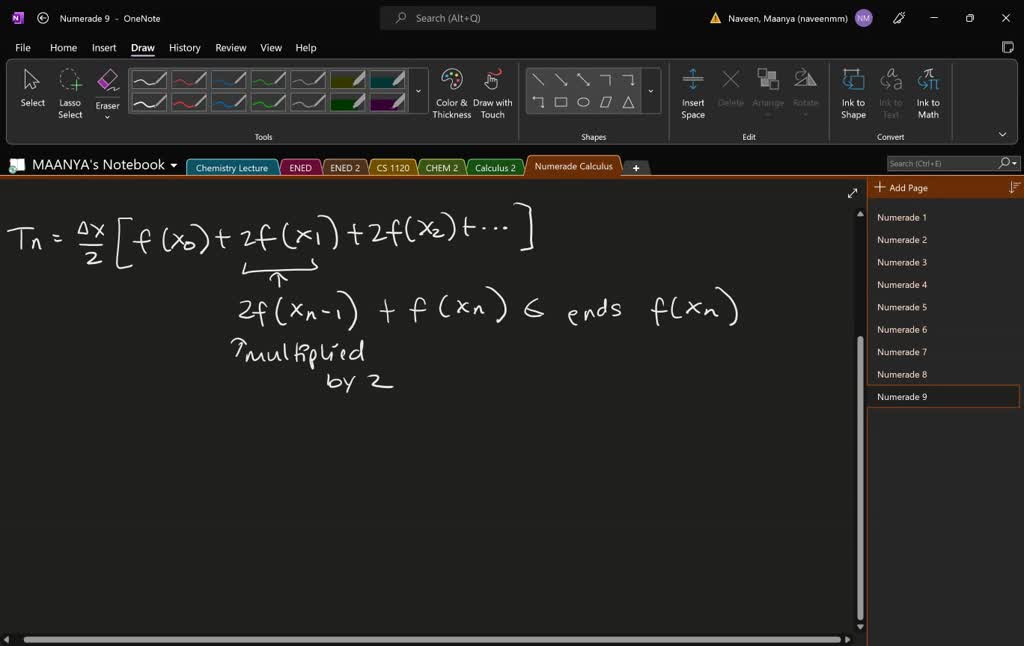
Task: Activate the Select tool
Action: (x=31, y=85)
